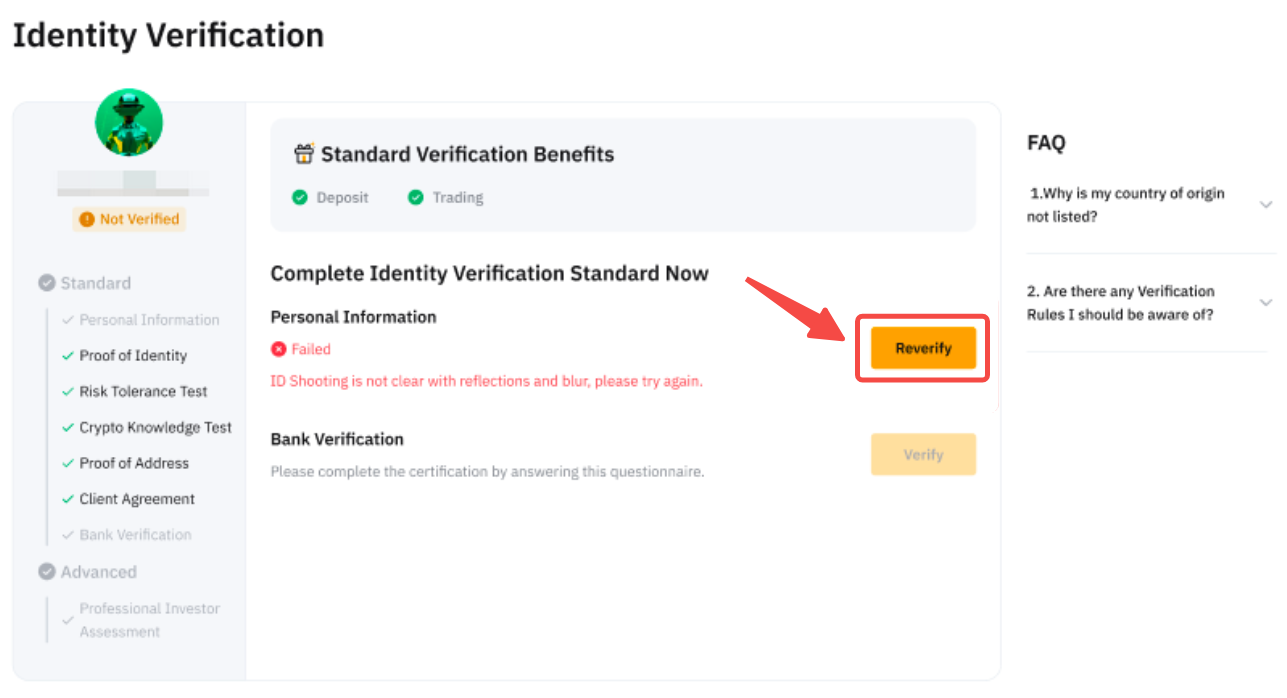Screen dimensions: 1287x698
Task: Click the Advanced level check circle icon
Action: [x=47, y=572]
